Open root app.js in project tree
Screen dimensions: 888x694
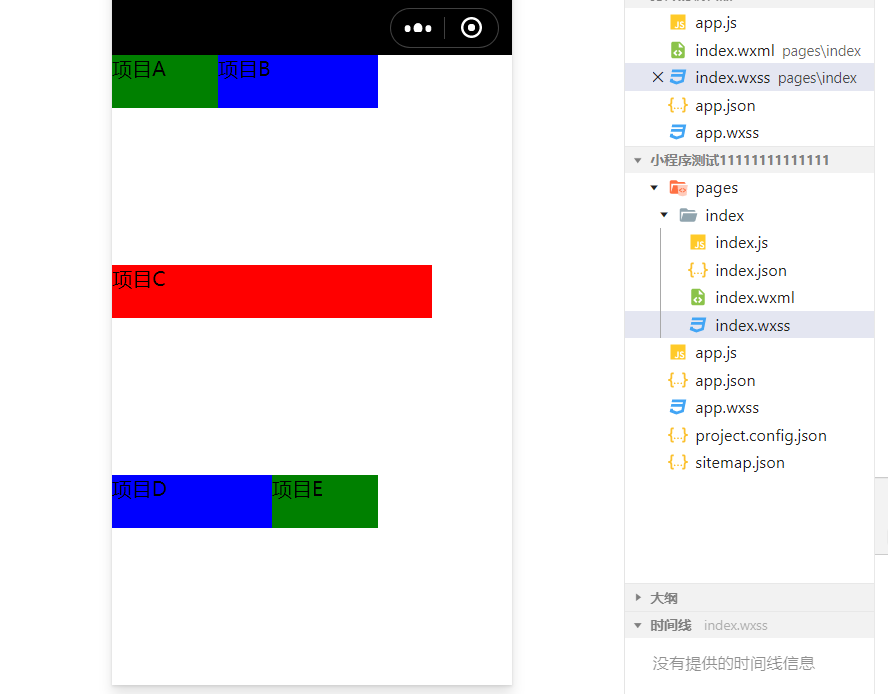click(749, 352)
